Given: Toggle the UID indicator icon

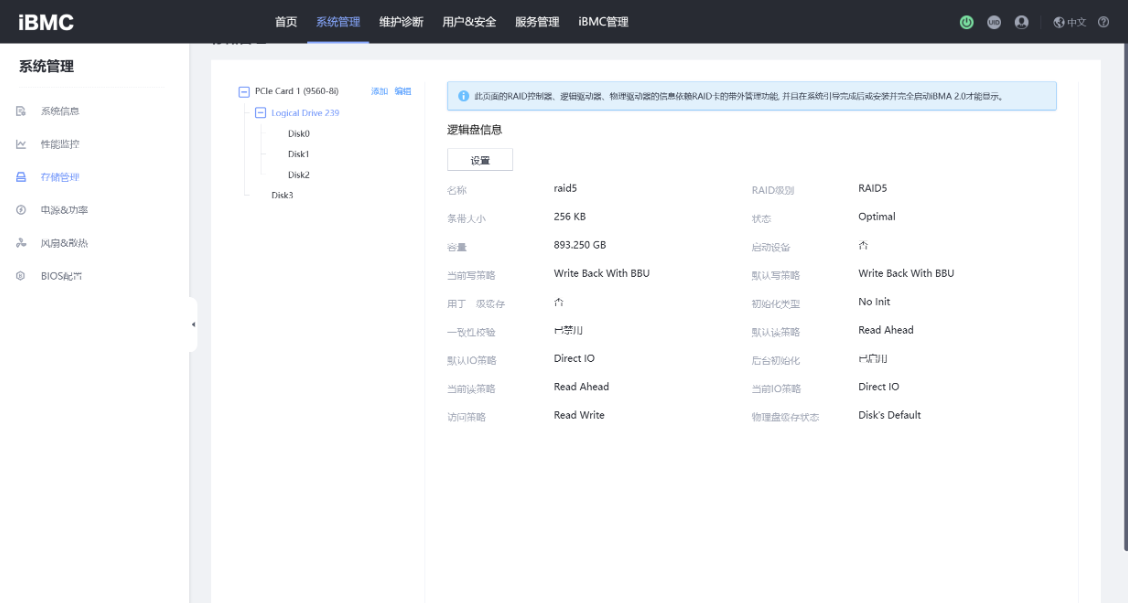Looking at the screenshot, I should coord(993,22).
